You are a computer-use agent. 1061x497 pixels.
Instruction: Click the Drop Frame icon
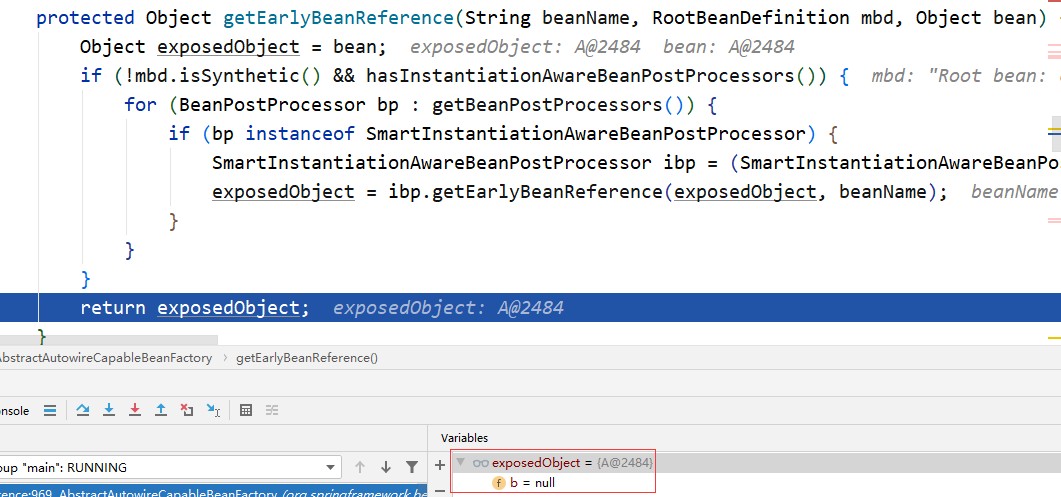point(187,410)
